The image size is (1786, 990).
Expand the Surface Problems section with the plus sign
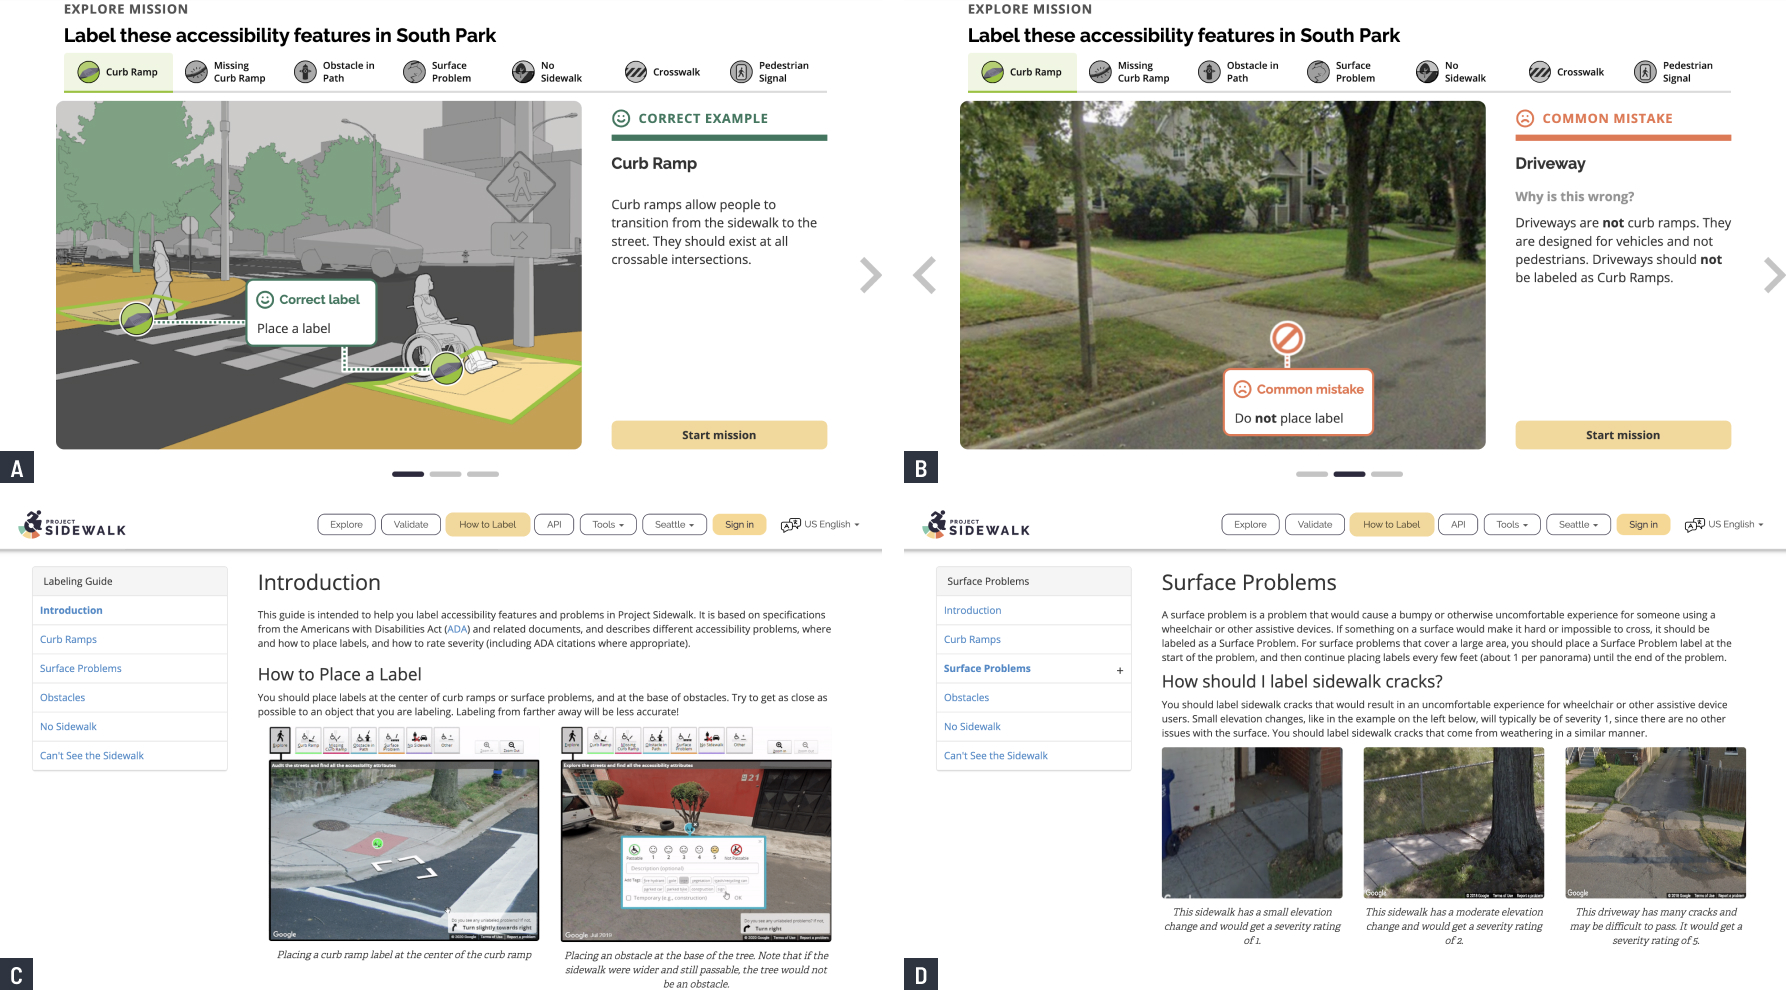(1120, 670)
